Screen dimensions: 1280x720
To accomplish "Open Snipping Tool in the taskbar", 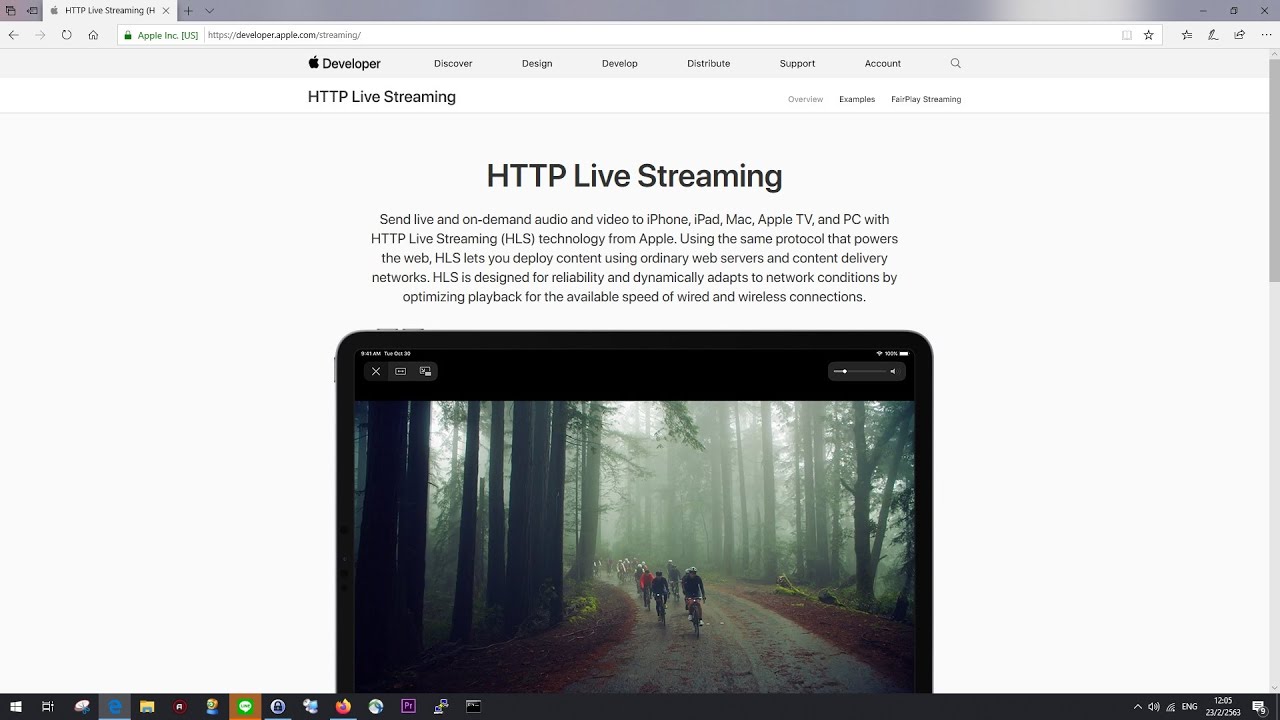I will click(83, 706).
